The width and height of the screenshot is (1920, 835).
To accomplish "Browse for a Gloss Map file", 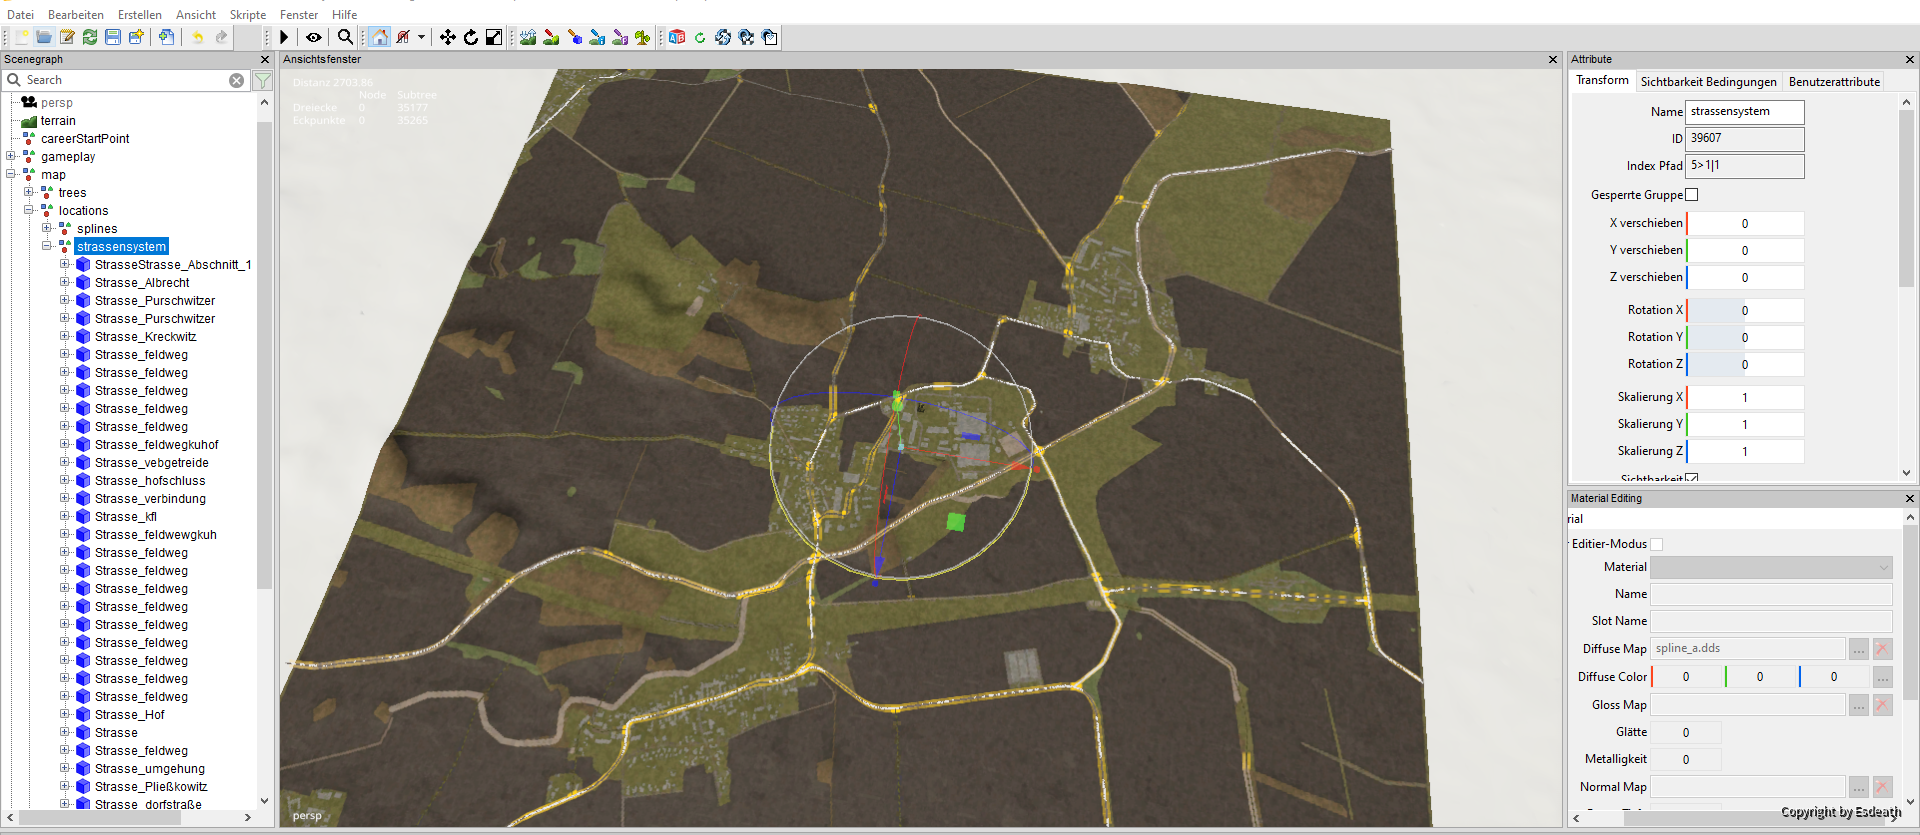I will click(1859, 706).
